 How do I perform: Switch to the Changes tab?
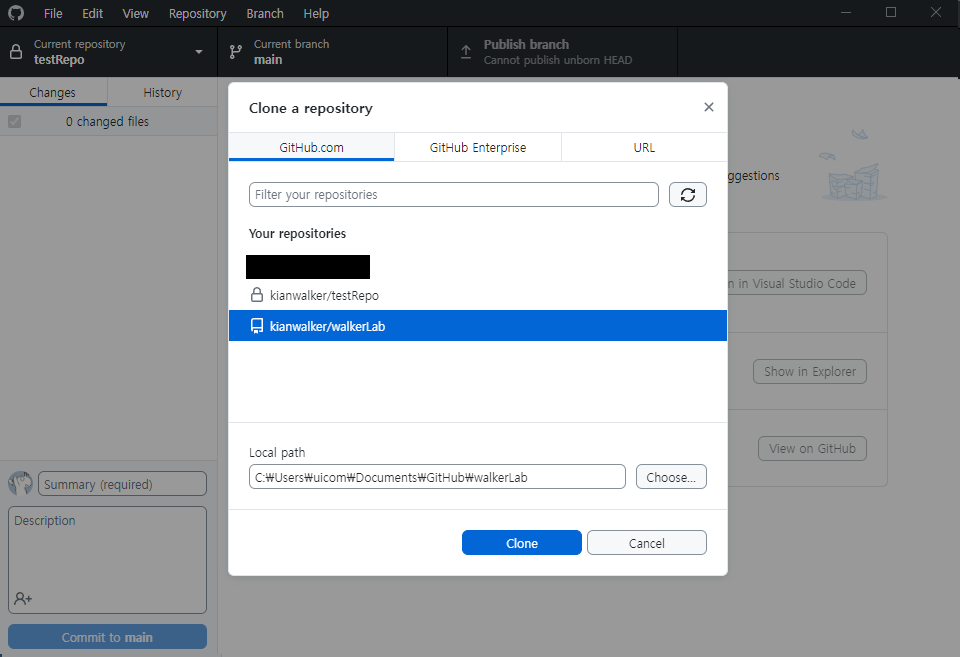pyautogui.click(x=53, y=92)
